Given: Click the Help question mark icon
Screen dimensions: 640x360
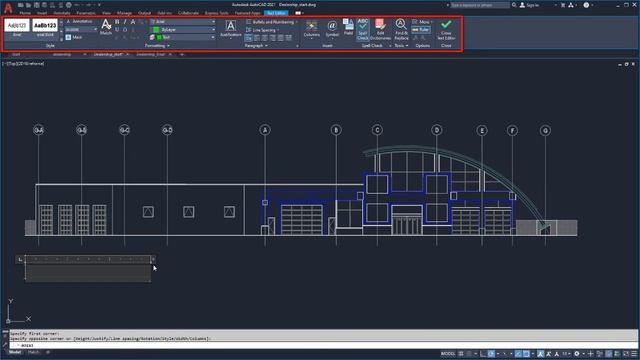Looking at the screenshot, I should click(586, 5).
